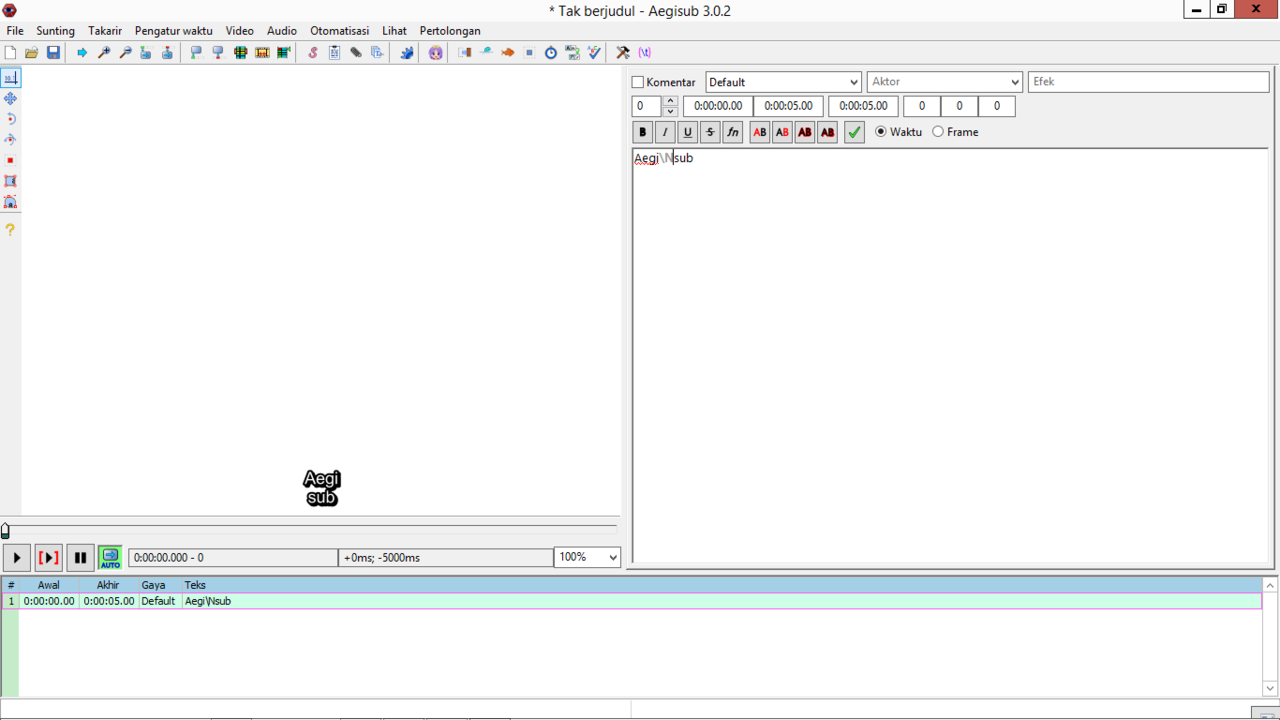The width and height of the screenshot is (1280, 720).
Task: Pause video playback
Action: [80, 558]
